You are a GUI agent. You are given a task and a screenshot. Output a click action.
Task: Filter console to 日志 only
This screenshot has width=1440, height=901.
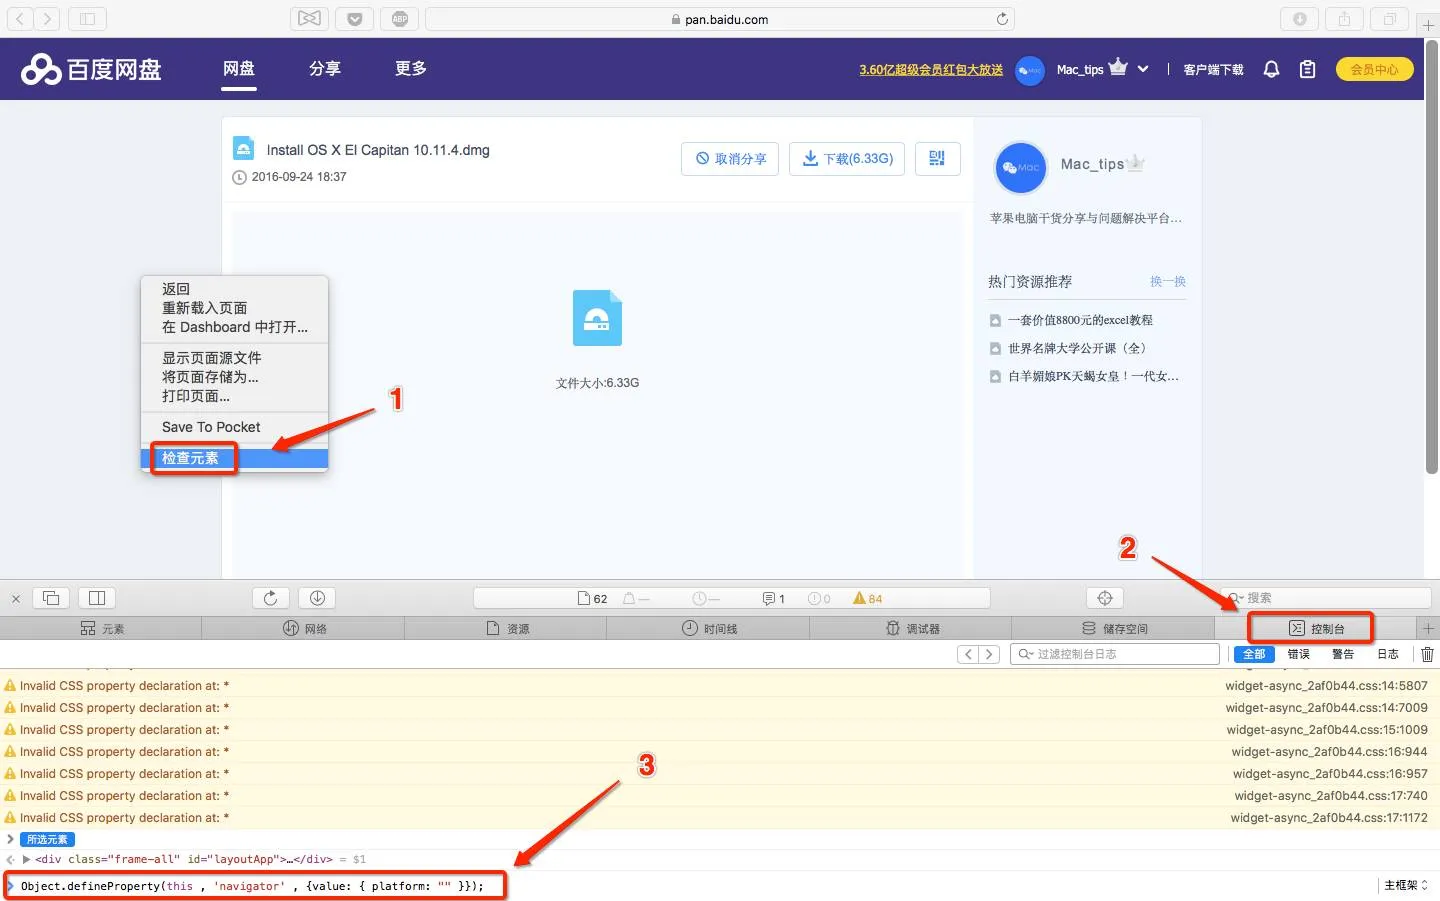pyautogui.click(x=1388, y=654)
